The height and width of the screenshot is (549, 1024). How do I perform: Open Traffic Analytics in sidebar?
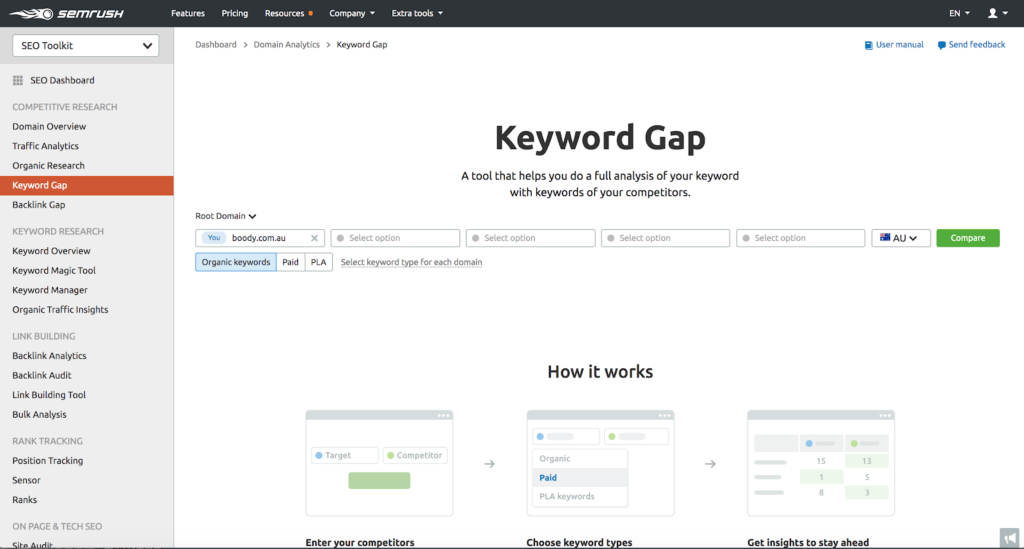[45, 146]
